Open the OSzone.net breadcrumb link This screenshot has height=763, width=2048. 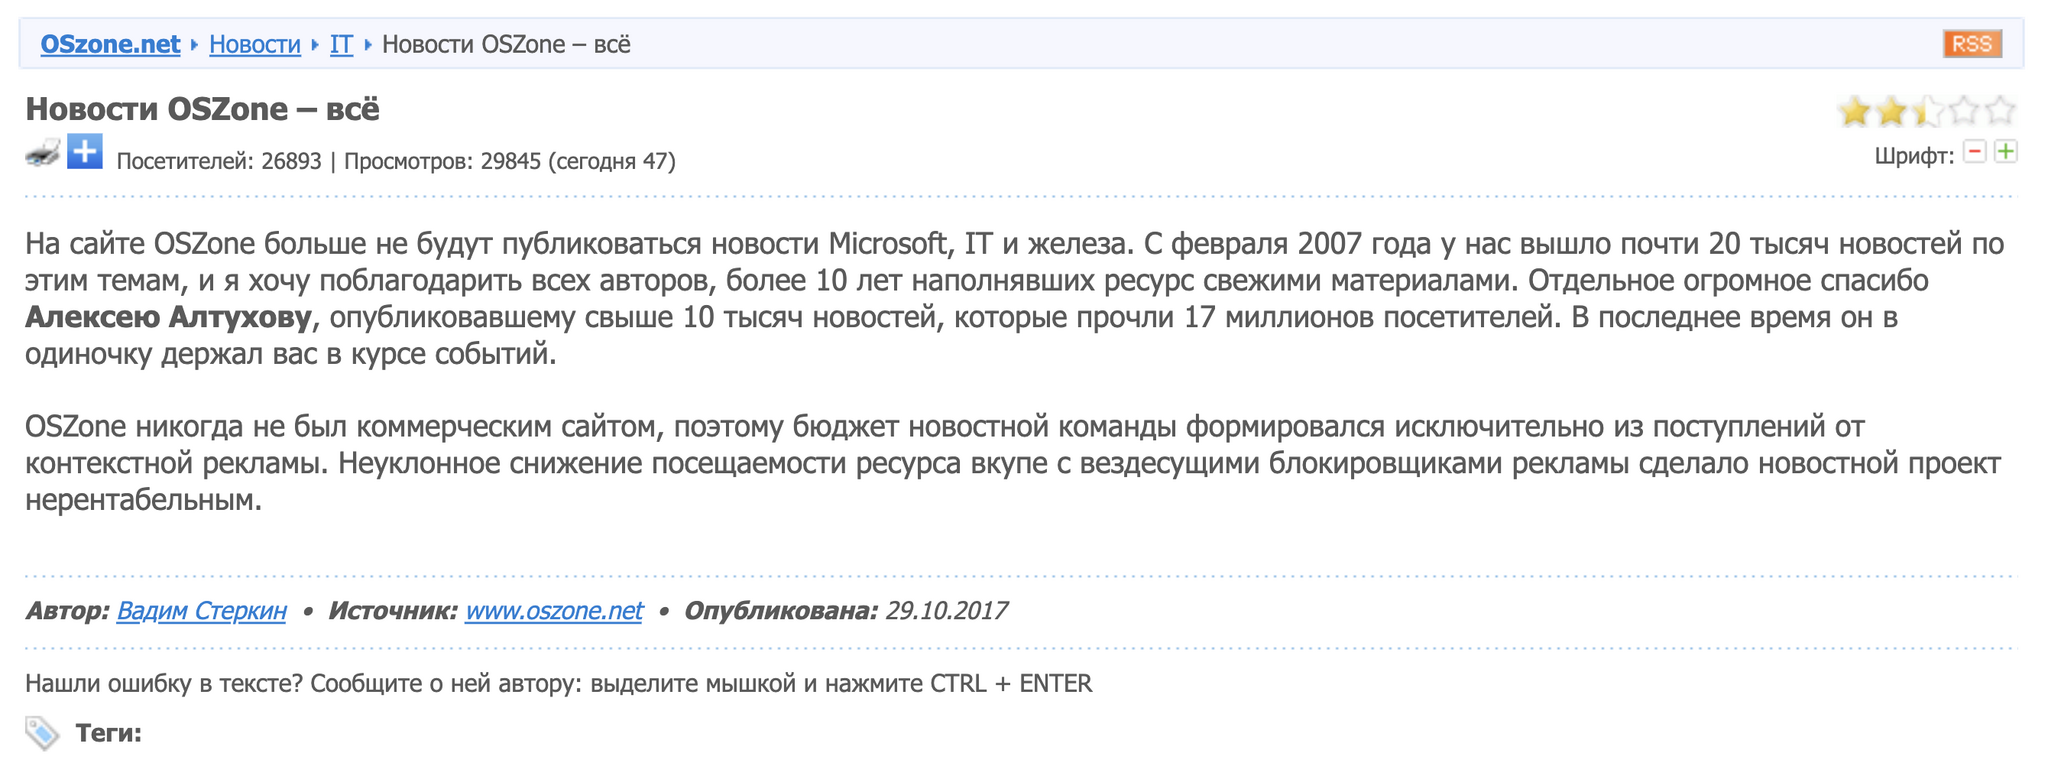coord(110,44)
